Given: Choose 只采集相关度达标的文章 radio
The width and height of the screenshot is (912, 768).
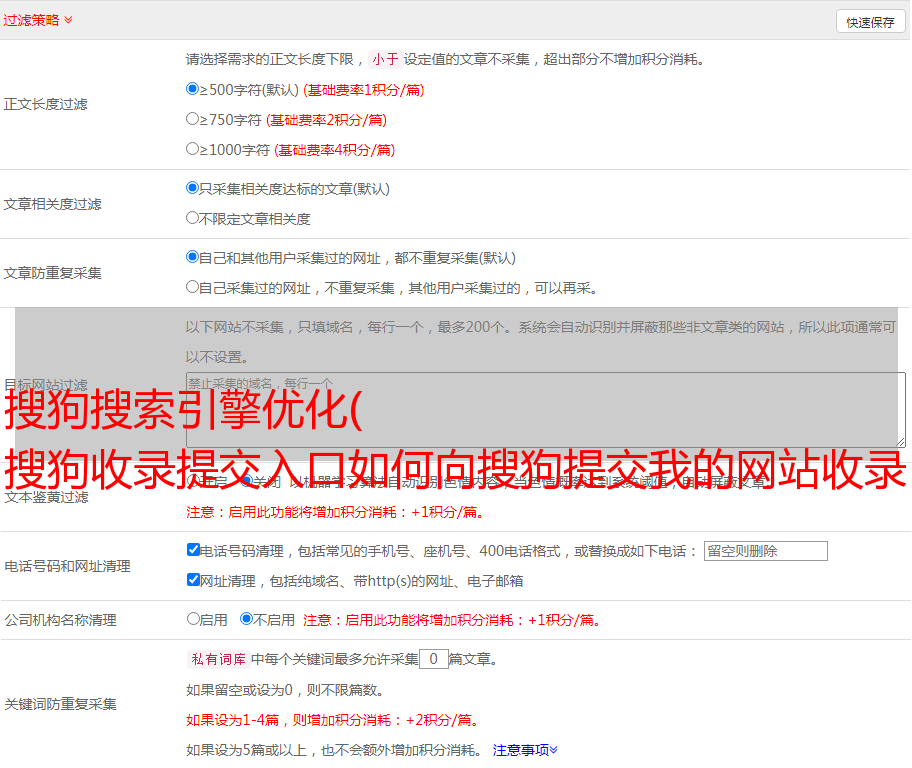Looking at the screenshot, I should coord(192,188).
